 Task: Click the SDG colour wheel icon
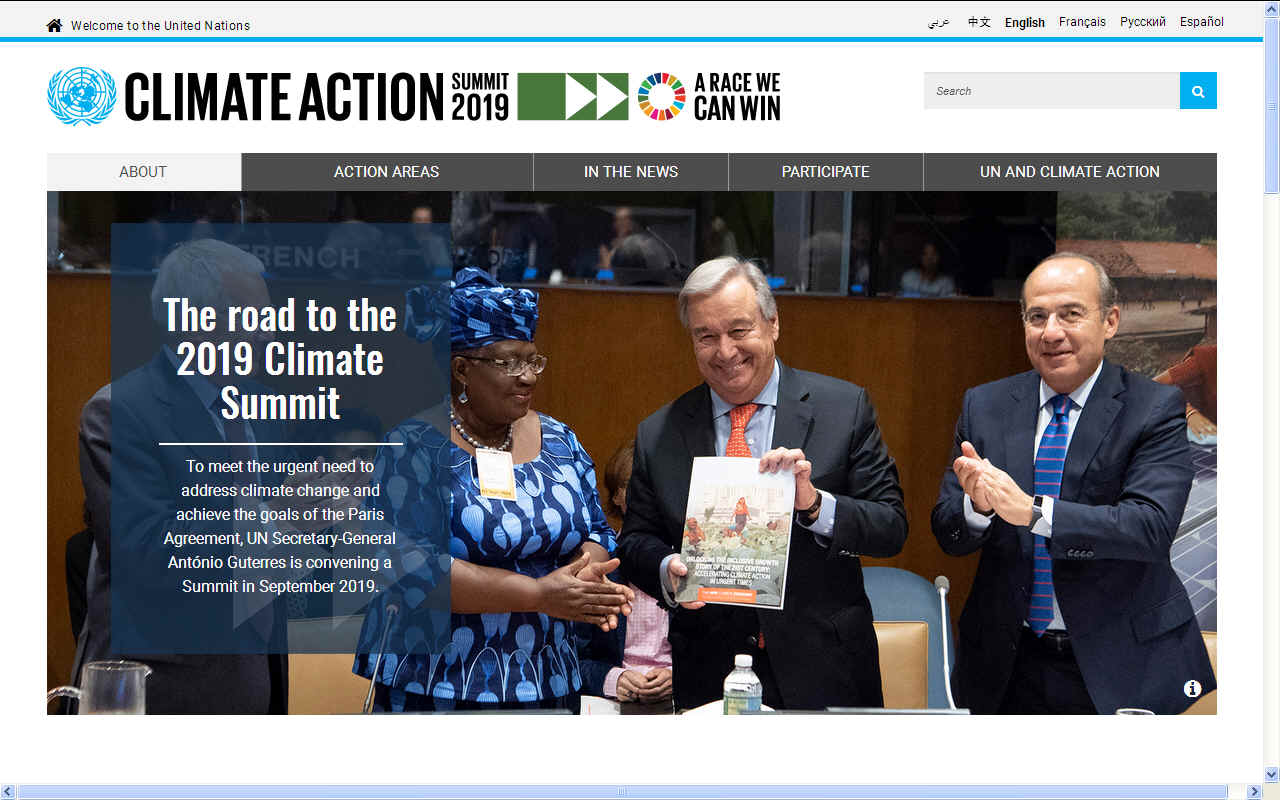pos(662,97)
